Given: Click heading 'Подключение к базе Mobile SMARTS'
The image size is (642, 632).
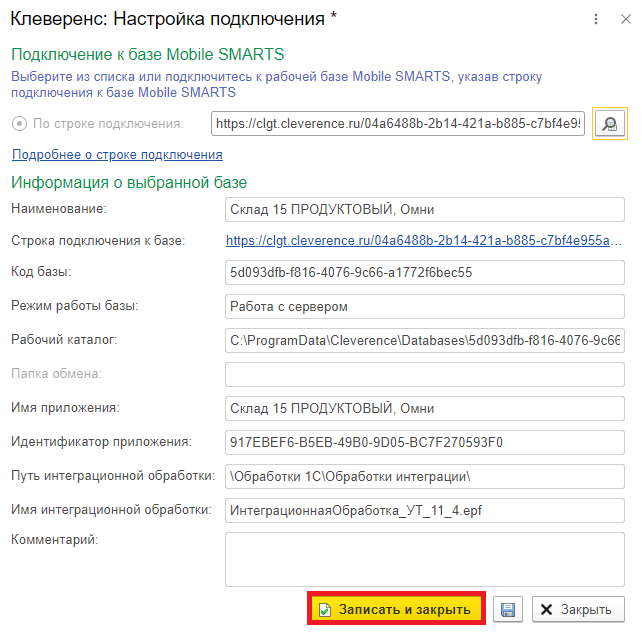Looking at the screenshot, I should click(x=147, y=54).
